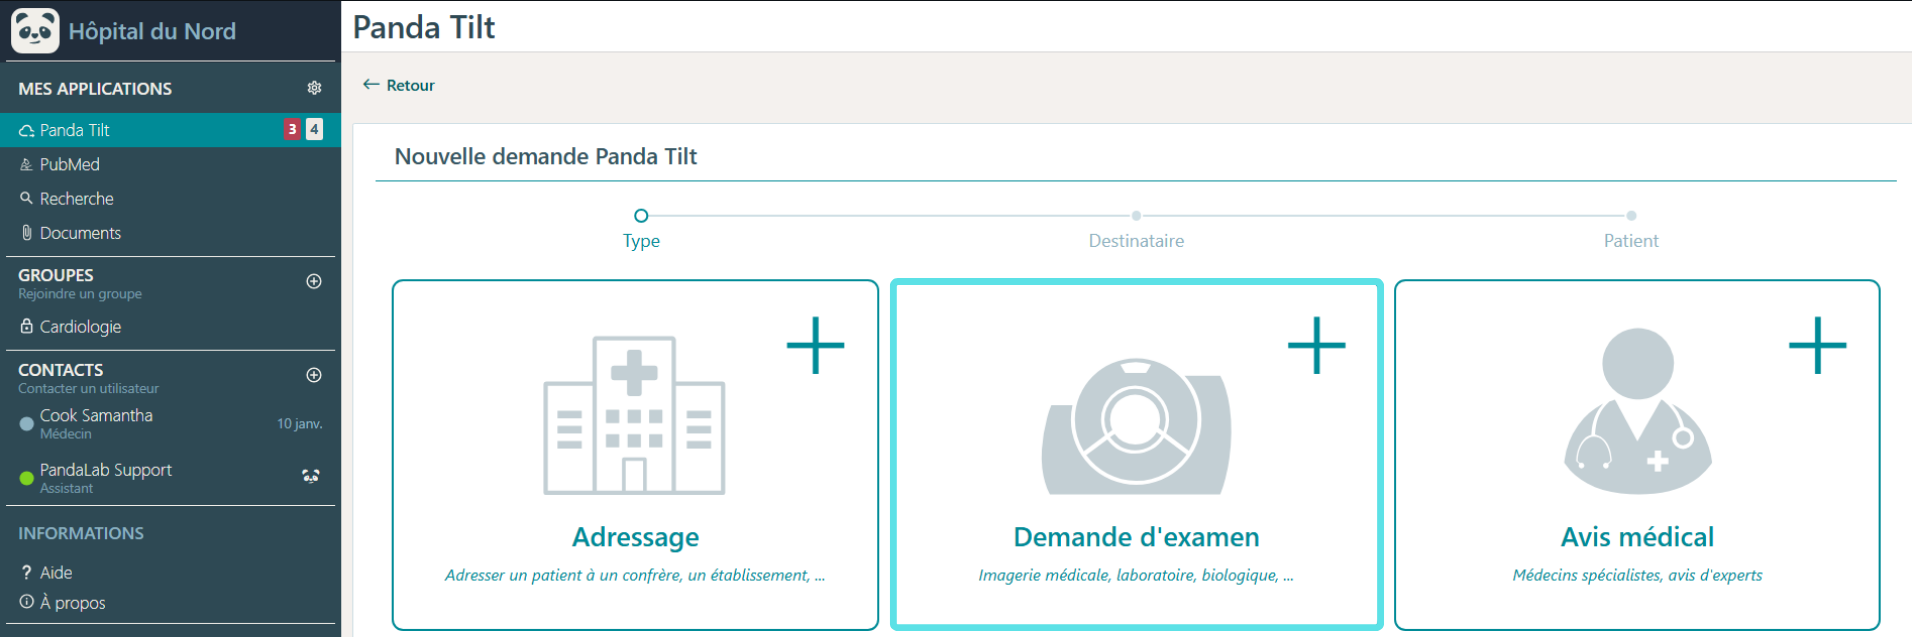Click Rejoindre un groupe link
Viewport: 1912px width, 638px height.
[x=80, y=294]
